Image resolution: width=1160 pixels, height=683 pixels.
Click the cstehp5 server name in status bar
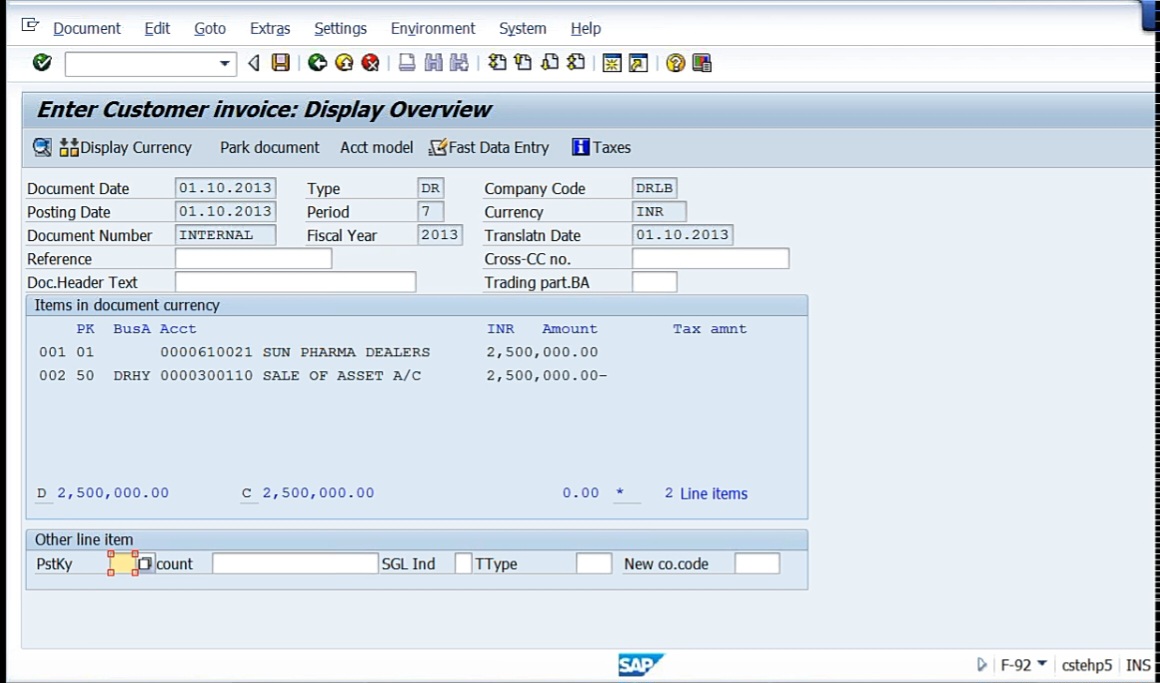[x=1087, y=665]
